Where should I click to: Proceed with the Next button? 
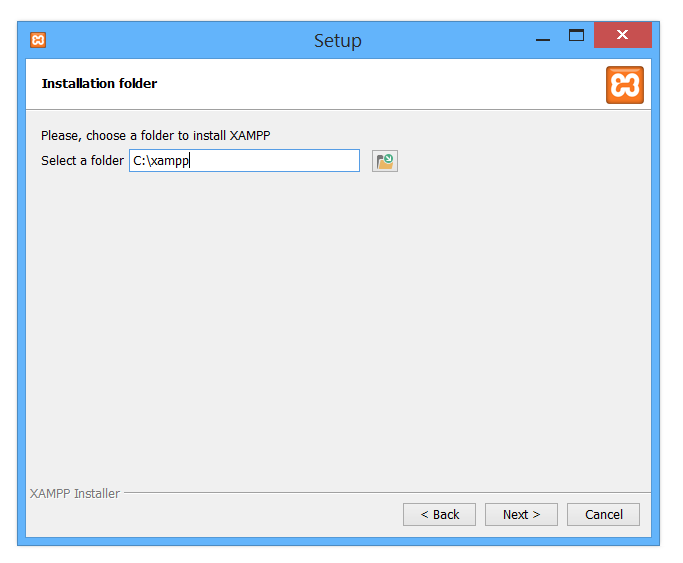point(521,515)
